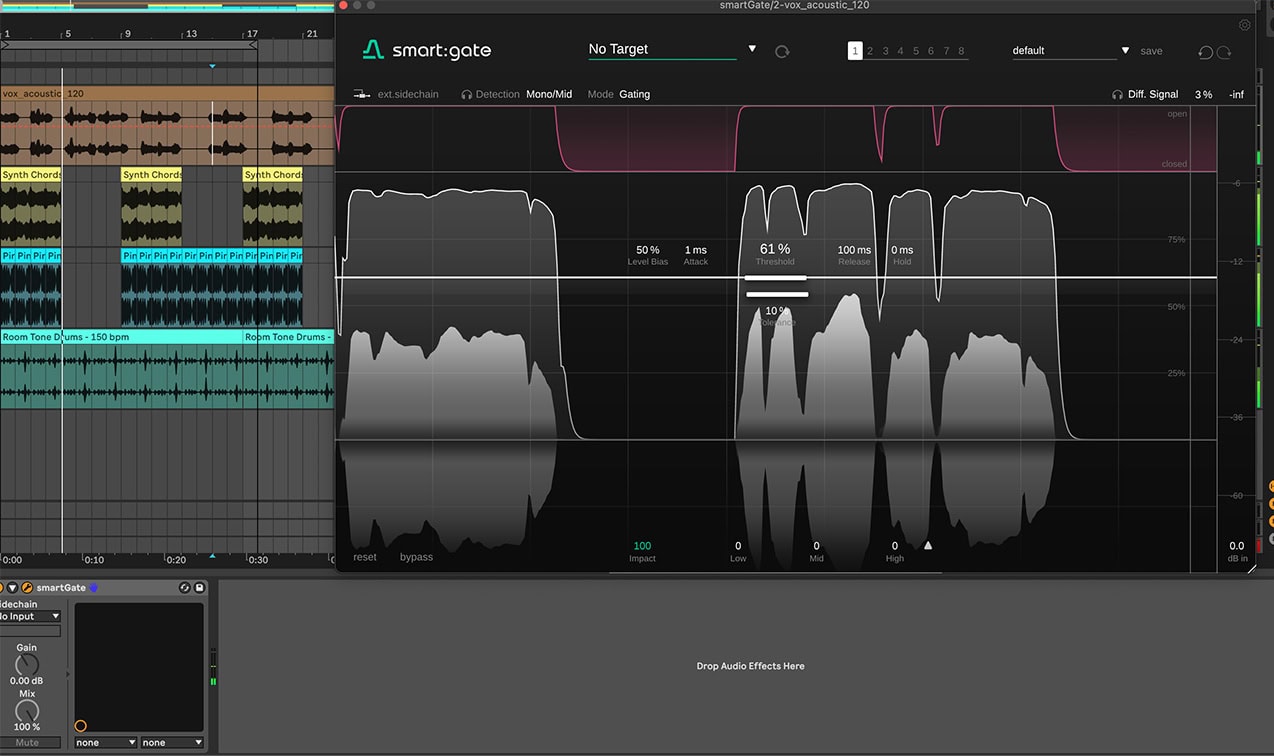
Task: Click the Tolerance line handle
Action: 776,294
